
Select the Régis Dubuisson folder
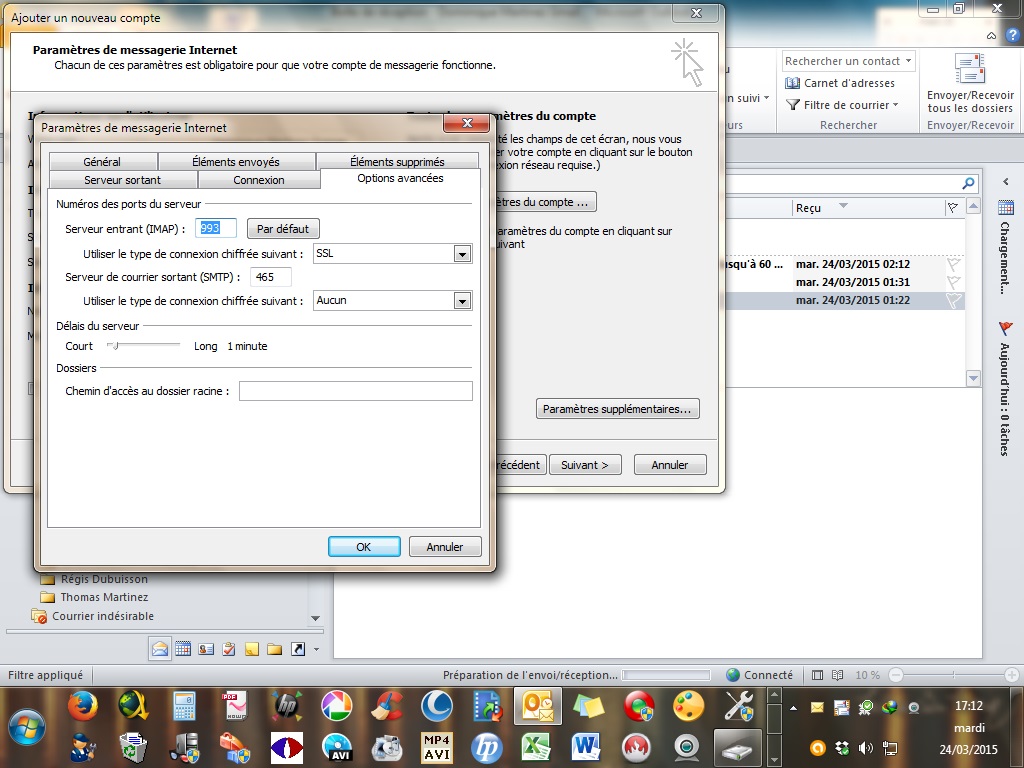tap(104, 579)
